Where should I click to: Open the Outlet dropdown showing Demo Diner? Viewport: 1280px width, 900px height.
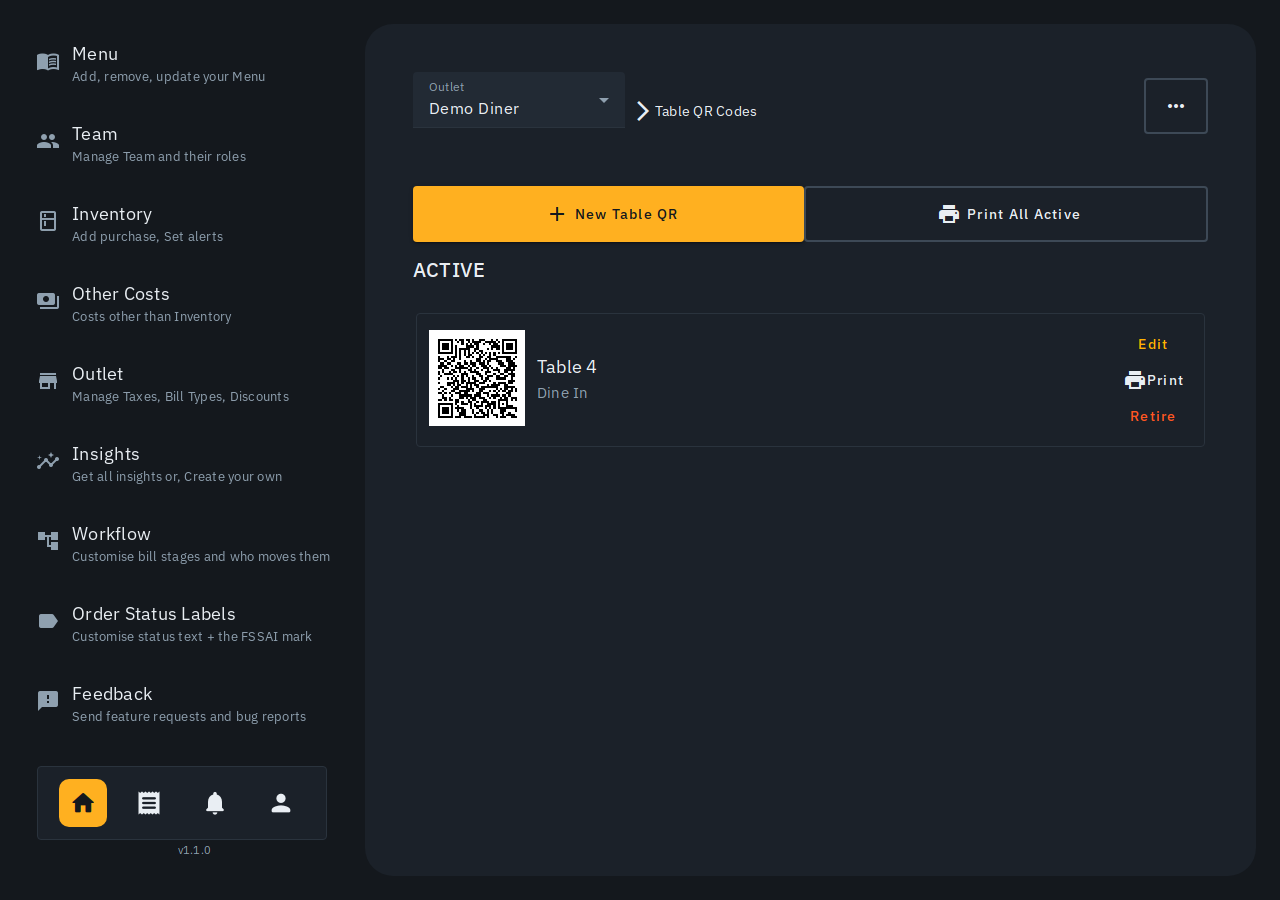click(519, 100)
